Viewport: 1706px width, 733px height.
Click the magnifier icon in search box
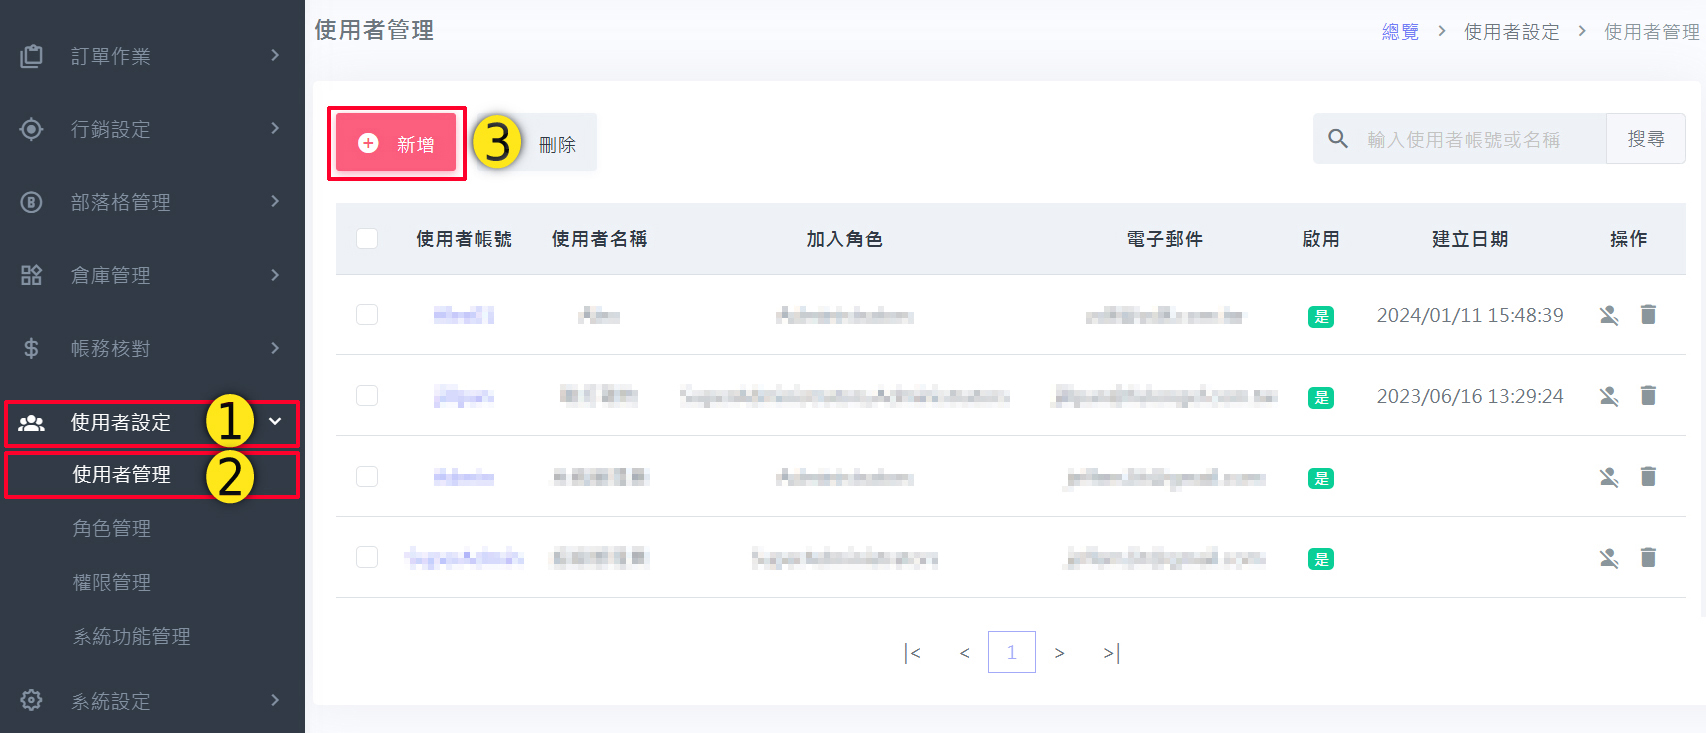click(x=1338, y=139)
